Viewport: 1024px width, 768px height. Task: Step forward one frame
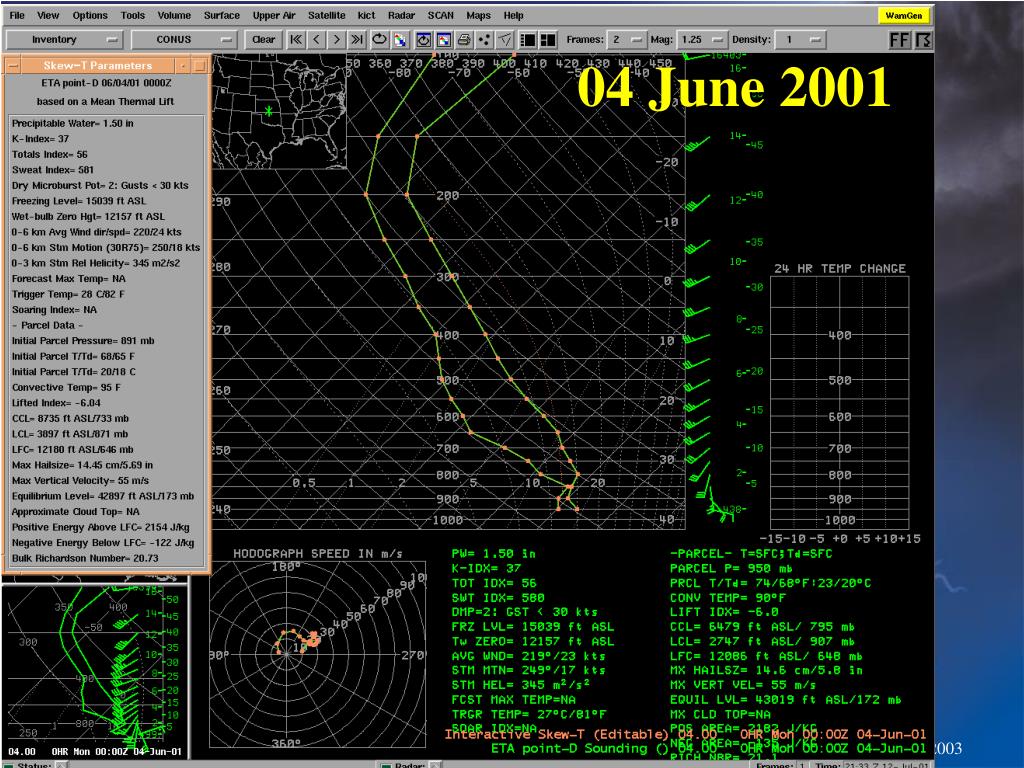(336, 40)
